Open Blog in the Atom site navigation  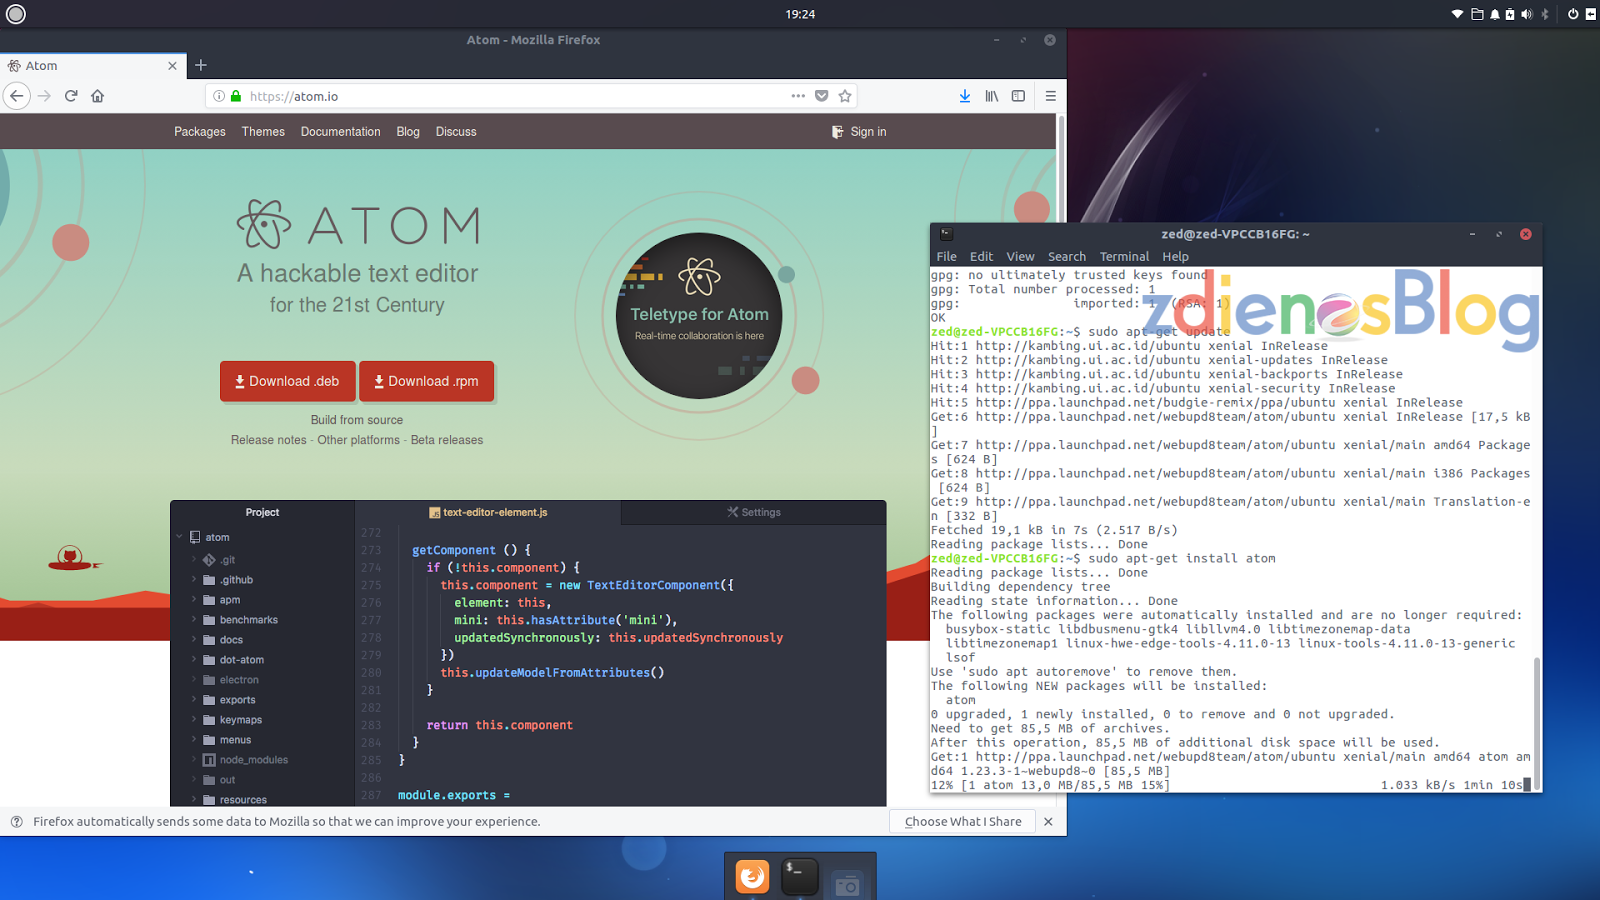408,132
